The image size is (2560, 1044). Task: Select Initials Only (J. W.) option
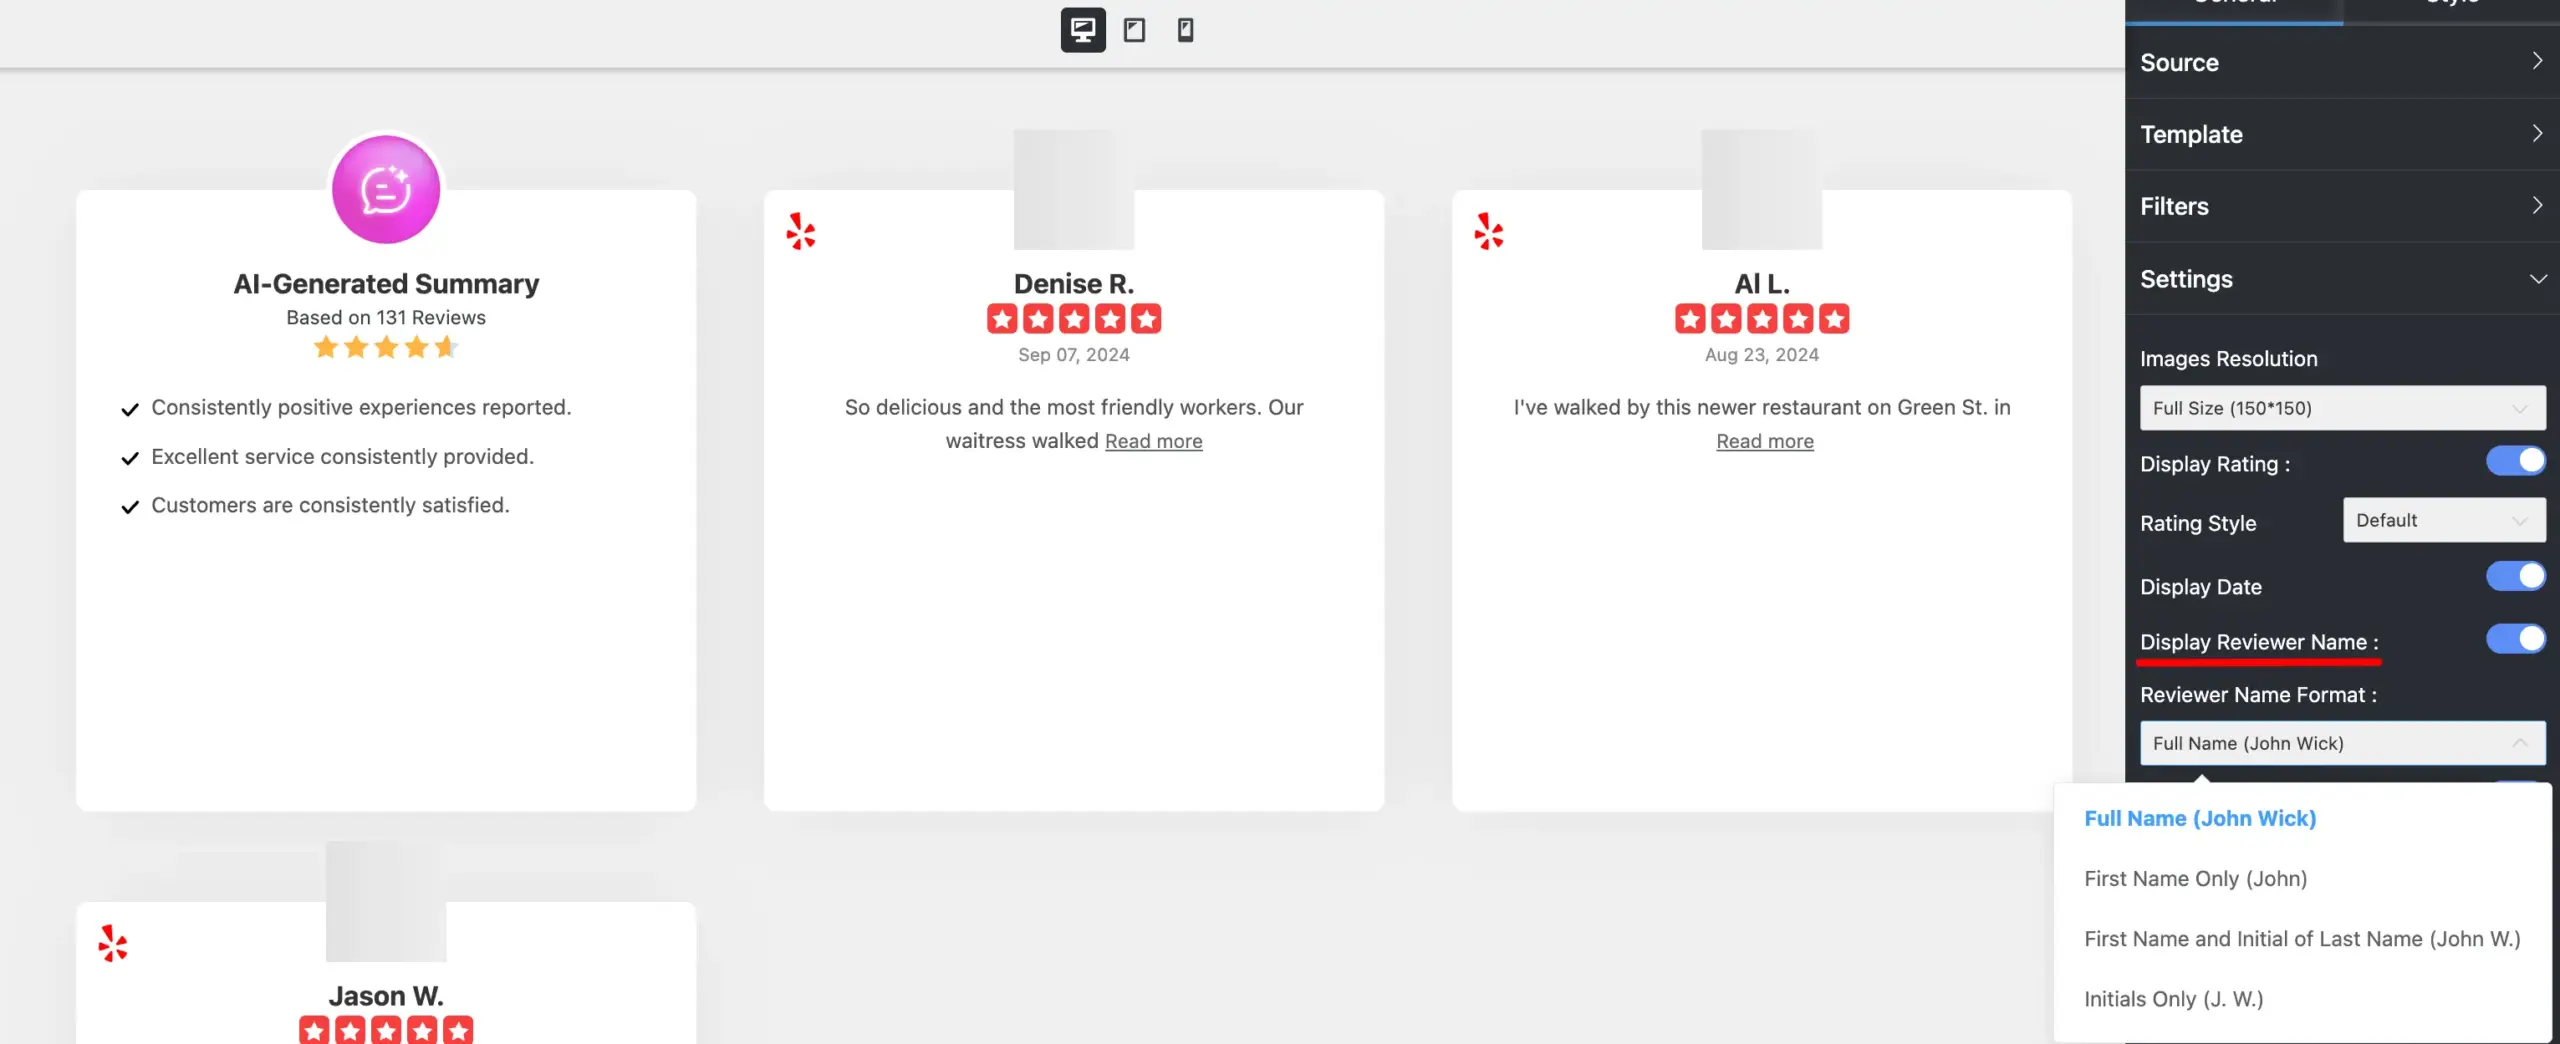(x=2173, y=999)
